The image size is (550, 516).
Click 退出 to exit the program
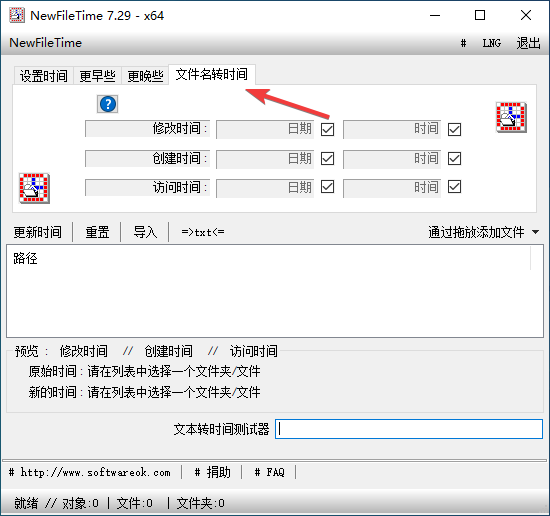[528, 43]
